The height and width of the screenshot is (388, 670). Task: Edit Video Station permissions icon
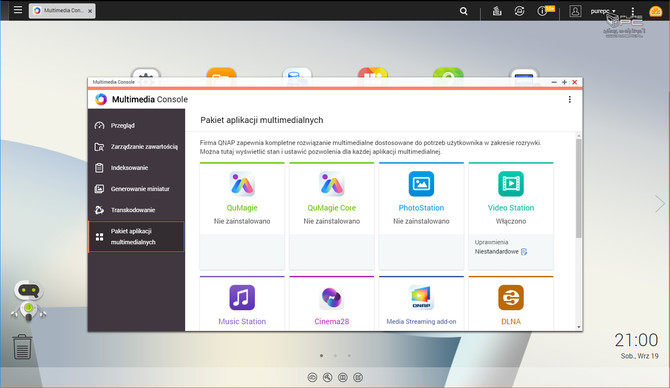coord(524,252)
